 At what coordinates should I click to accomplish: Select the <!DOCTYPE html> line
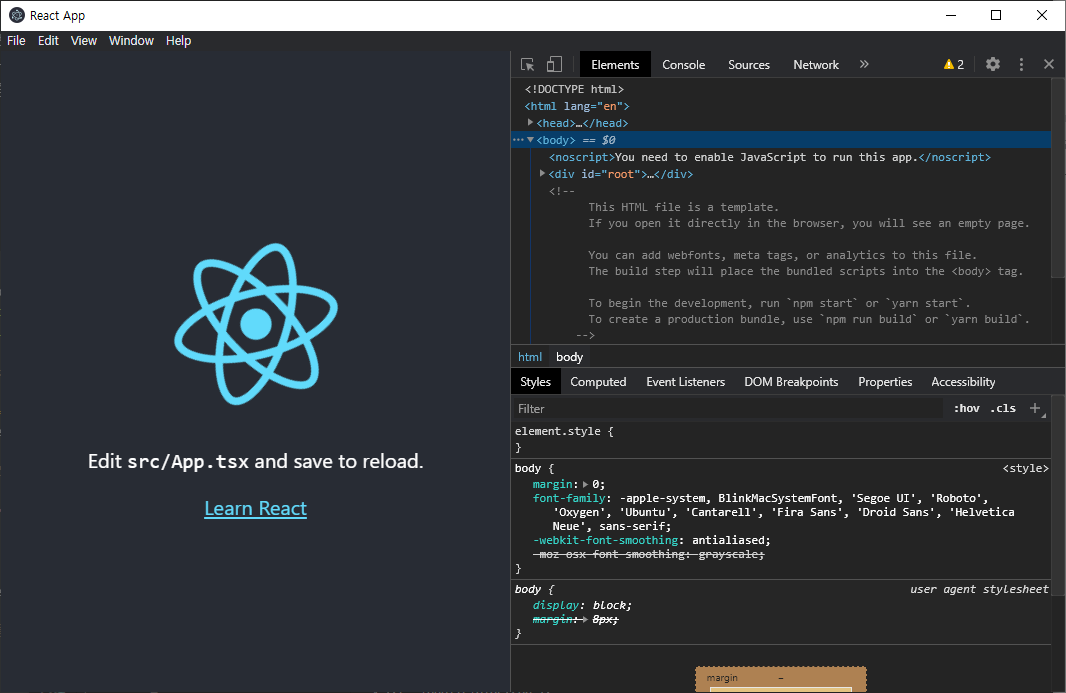[574, 89]
